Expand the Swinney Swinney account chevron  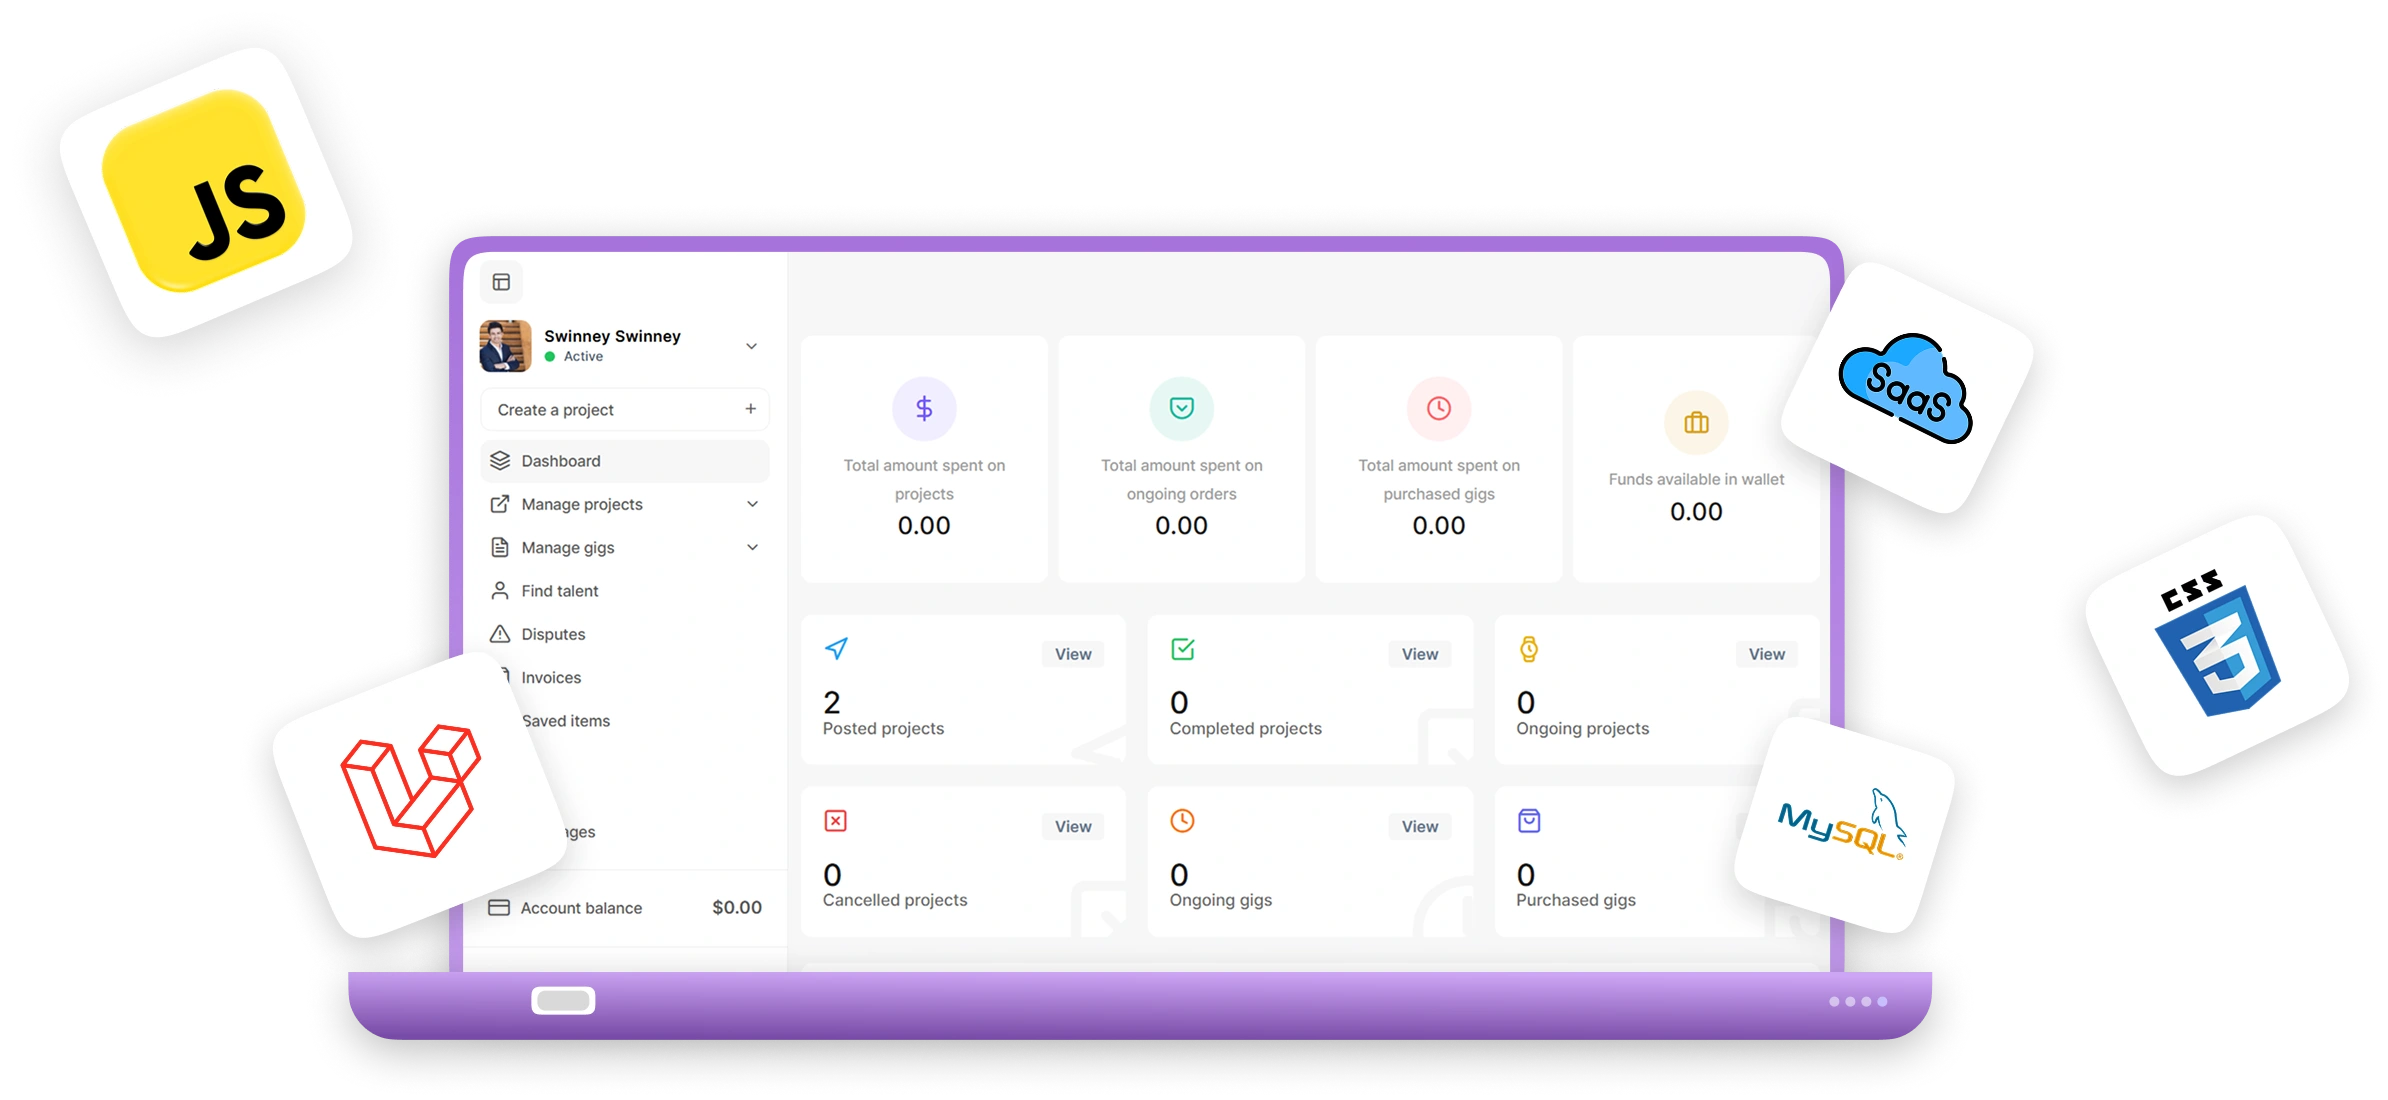click(752, 346)
